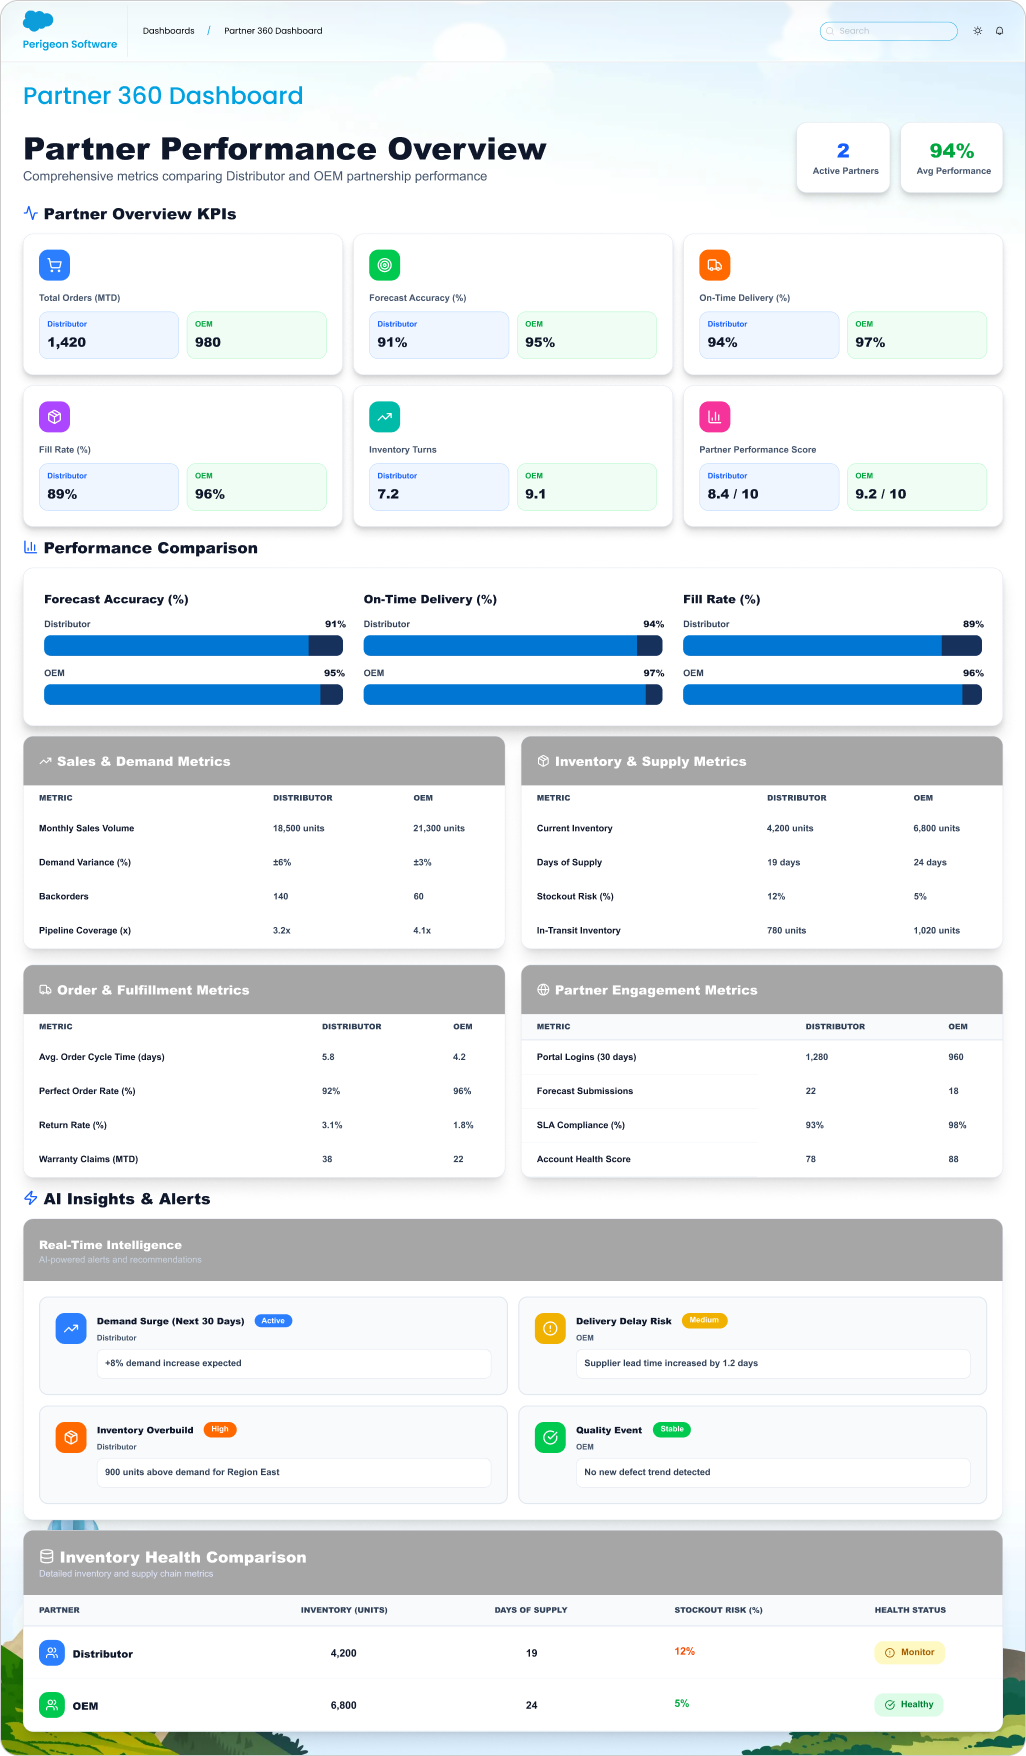This screenshot has height=1756, width=1026.
Task: Click the purple box Fill Rate icon
Action: tap(54, 417)
